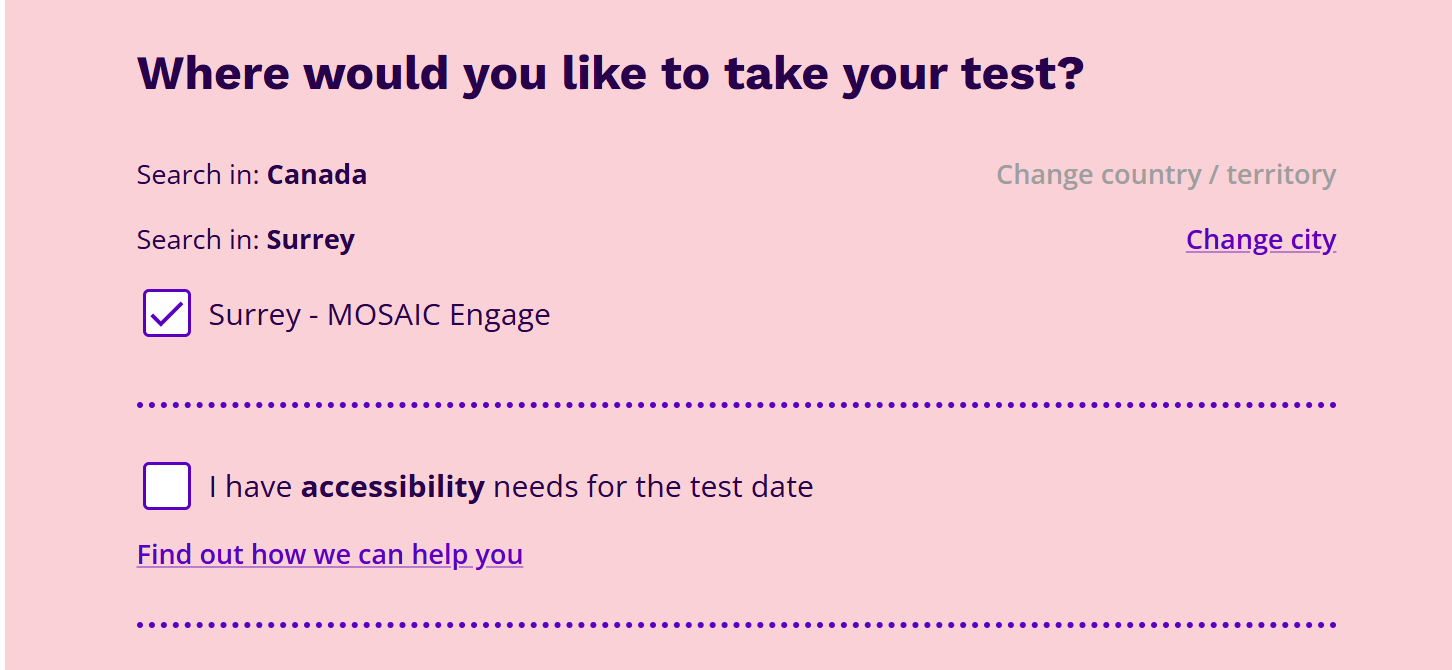This screenshot has width=1452, height=670.
Task: Click the purple checkmark icon
Action: (x=167, y=314)
